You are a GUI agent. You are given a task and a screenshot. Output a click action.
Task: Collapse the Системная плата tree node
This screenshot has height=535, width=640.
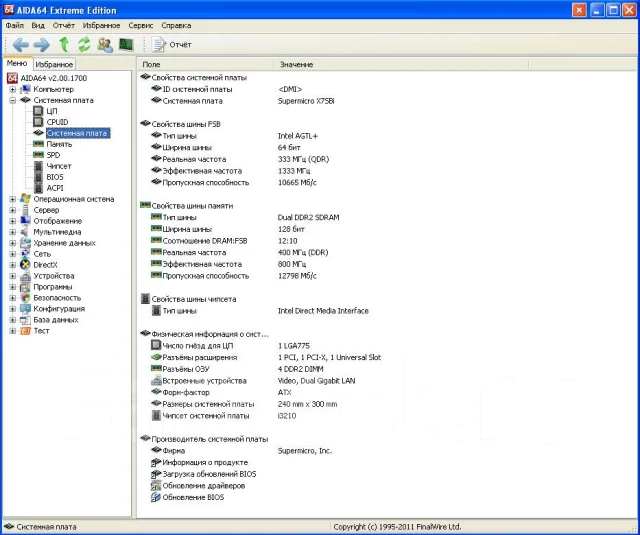click(13, 100)
